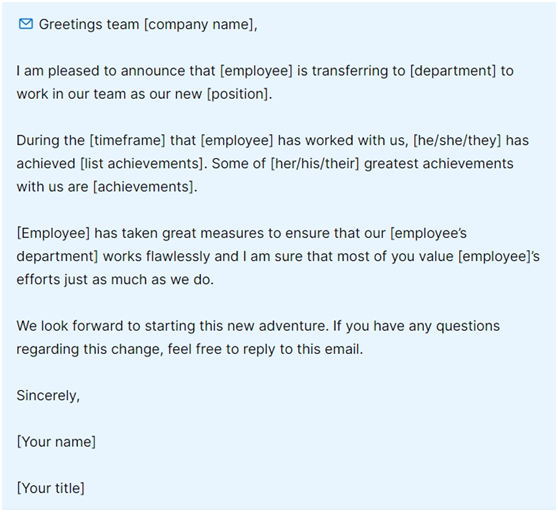Click the [employee] placeholder after timeframe
Viewport: 558px width, 512px height.
click(237, 140)
